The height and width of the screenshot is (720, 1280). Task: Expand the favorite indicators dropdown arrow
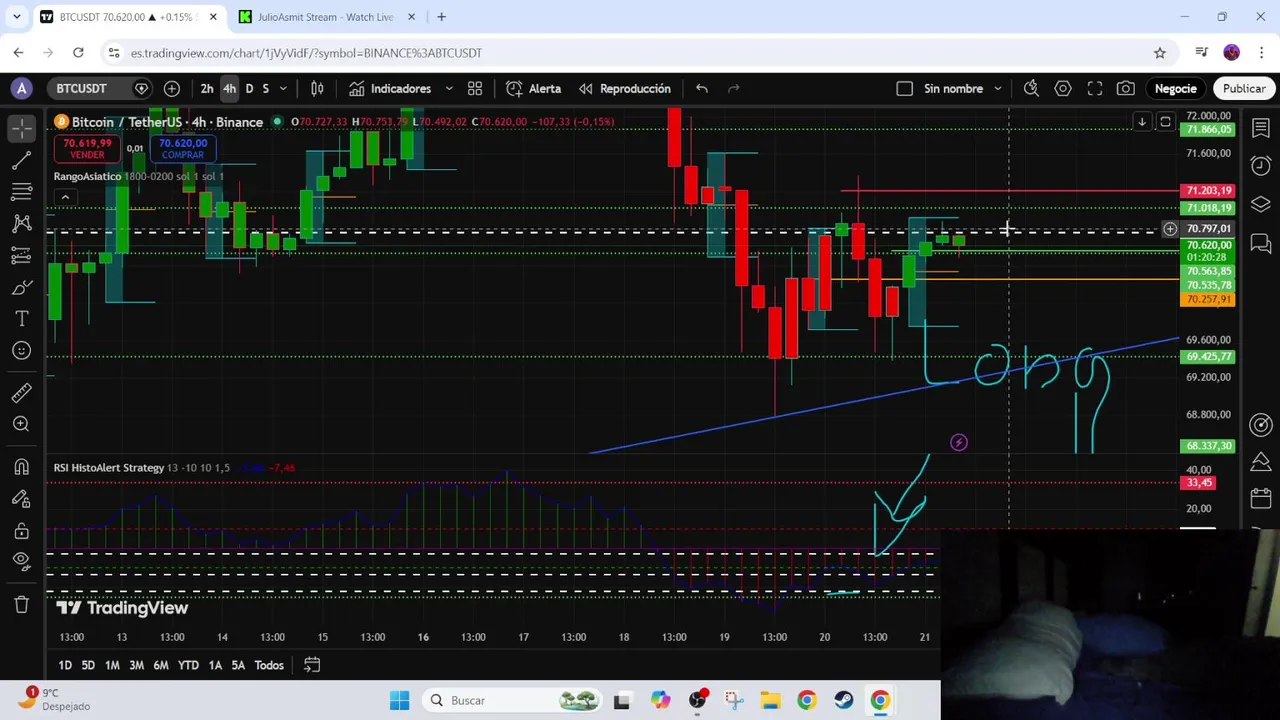click(449, 88)
